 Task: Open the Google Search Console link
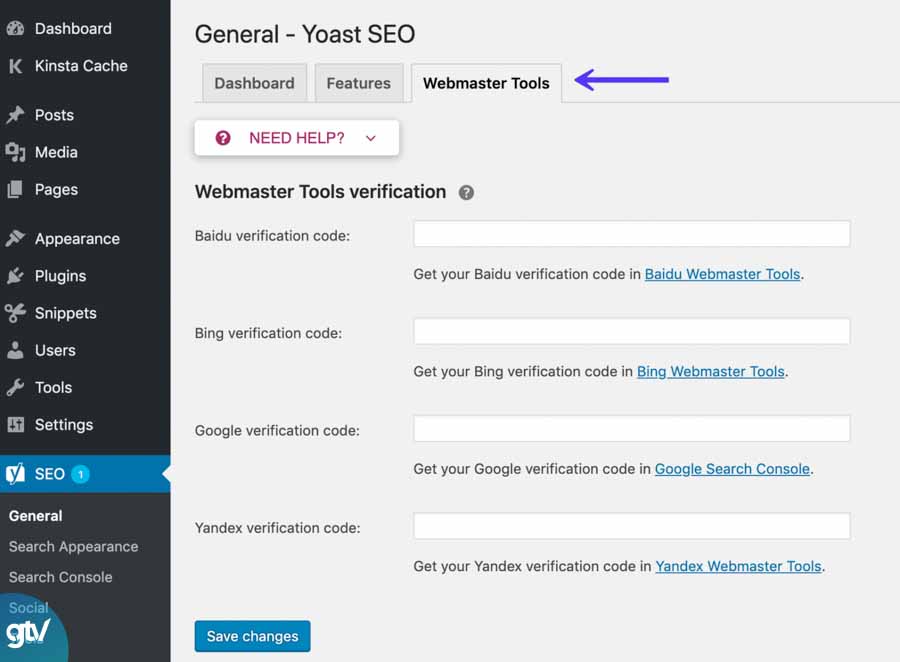732,469
